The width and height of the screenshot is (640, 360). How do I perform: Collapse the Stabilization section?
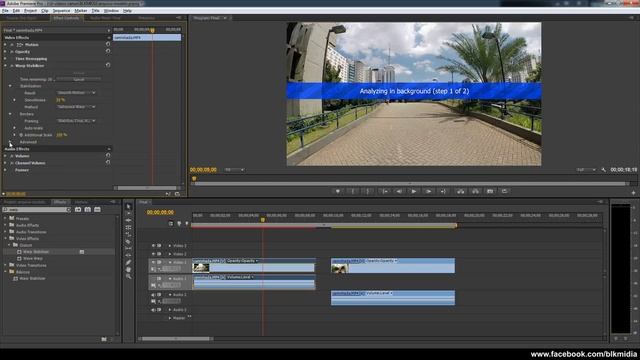click(10, 86)
